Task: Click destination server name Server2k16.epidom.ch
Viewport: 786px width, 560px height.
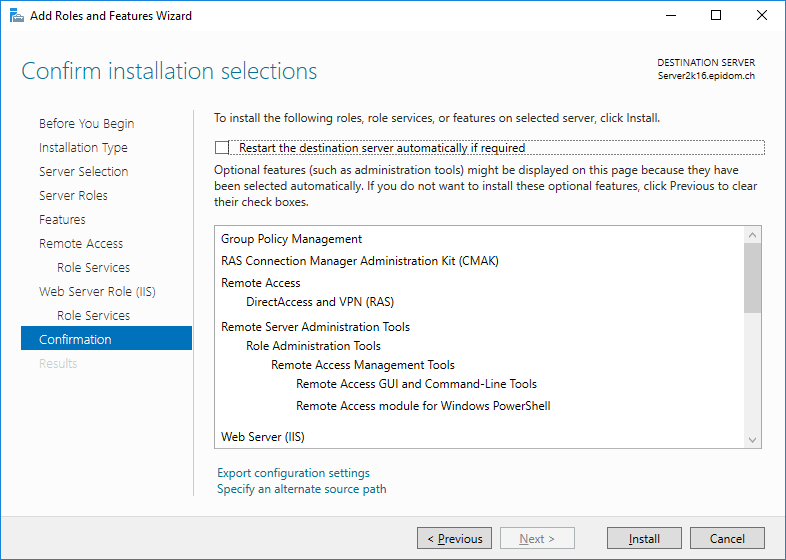Action: pos(706,76)
